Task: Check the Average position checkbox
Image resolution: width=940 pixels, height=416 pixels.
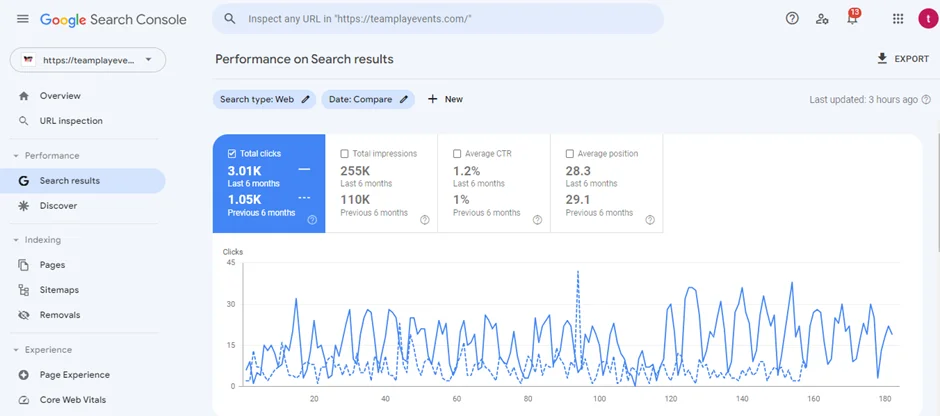Action: pos(570,153)
